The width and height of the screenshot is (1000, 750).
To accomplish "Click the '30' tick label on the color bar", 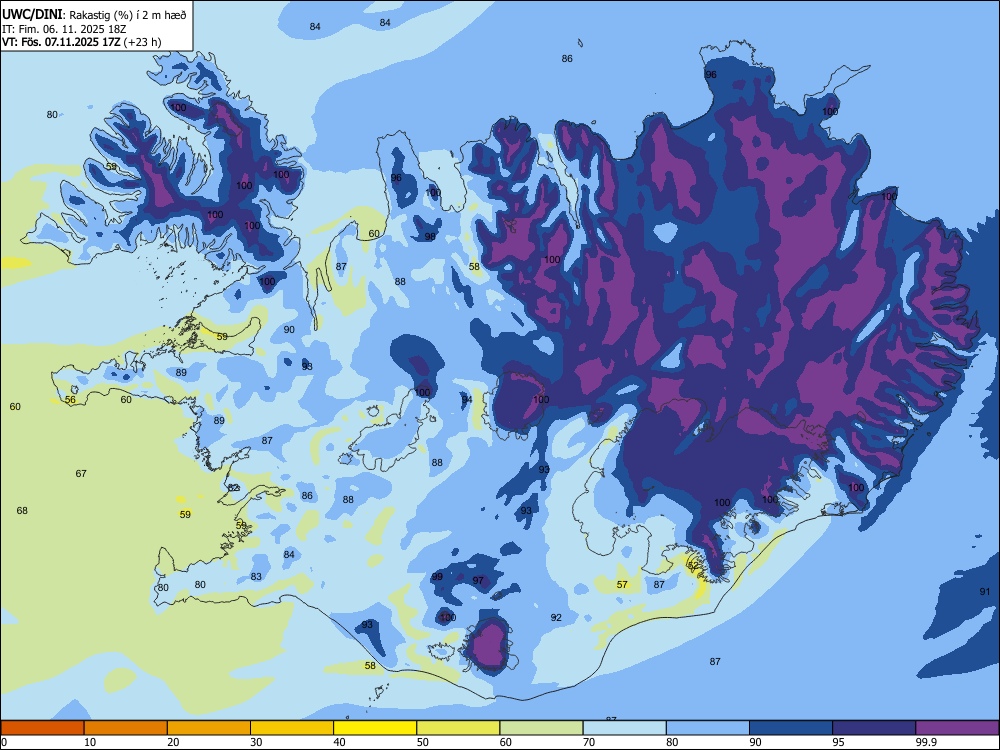I will click(256, 742).
